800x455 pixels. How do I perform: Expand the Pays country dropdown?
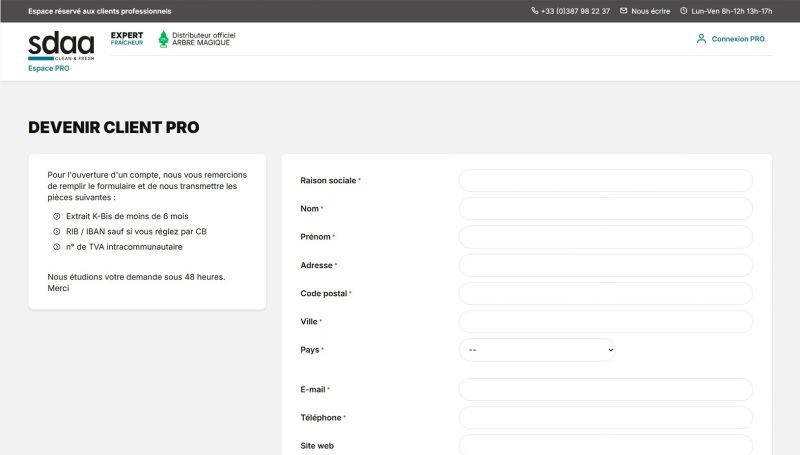tap(537, 350)
